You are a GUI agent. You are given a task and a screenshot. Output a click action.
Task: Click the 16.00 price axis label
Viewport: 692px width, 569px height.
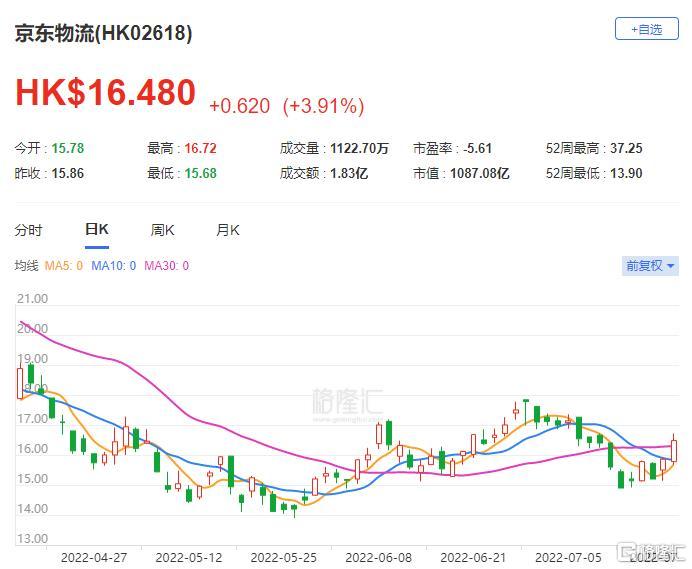[x=32, y=449]
